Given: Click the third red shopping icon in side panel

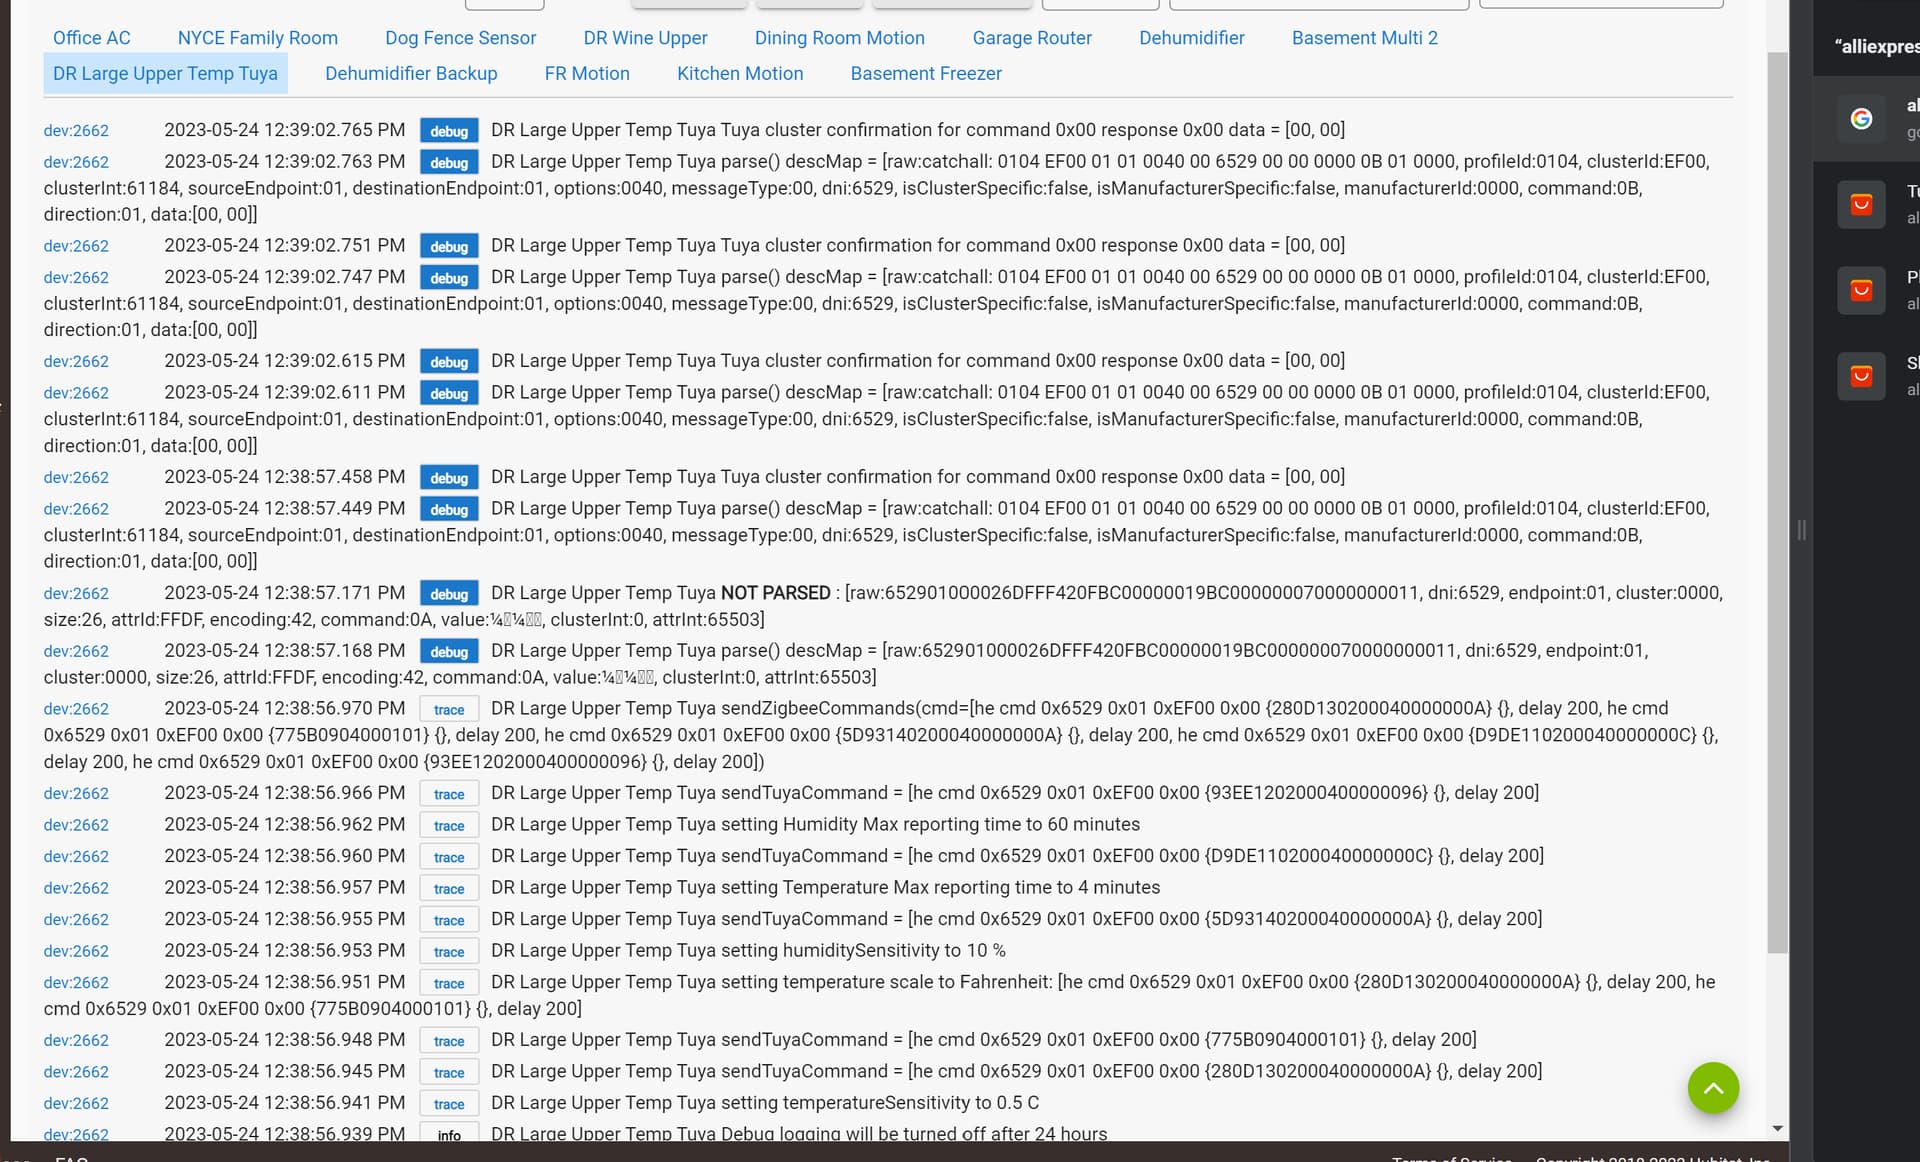Looking at the screenshot, I should [1861, 377].
